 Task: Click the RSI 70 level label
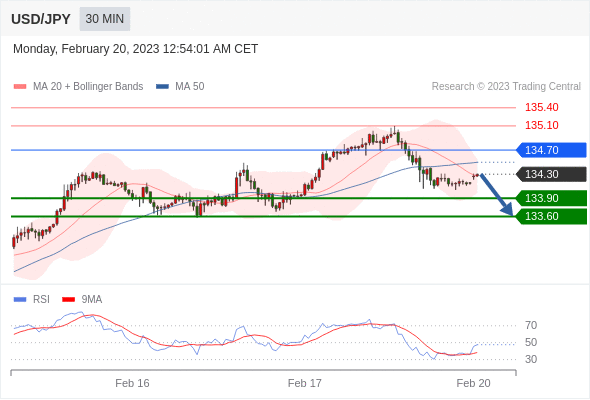click(x=531, y=325)
